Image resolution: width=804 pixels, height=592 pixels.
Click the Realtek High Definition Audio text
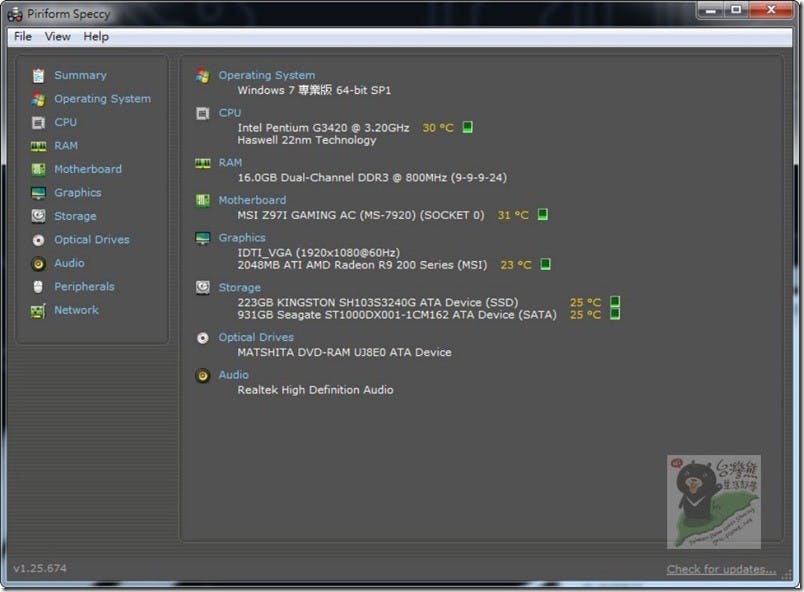point(315,390)
